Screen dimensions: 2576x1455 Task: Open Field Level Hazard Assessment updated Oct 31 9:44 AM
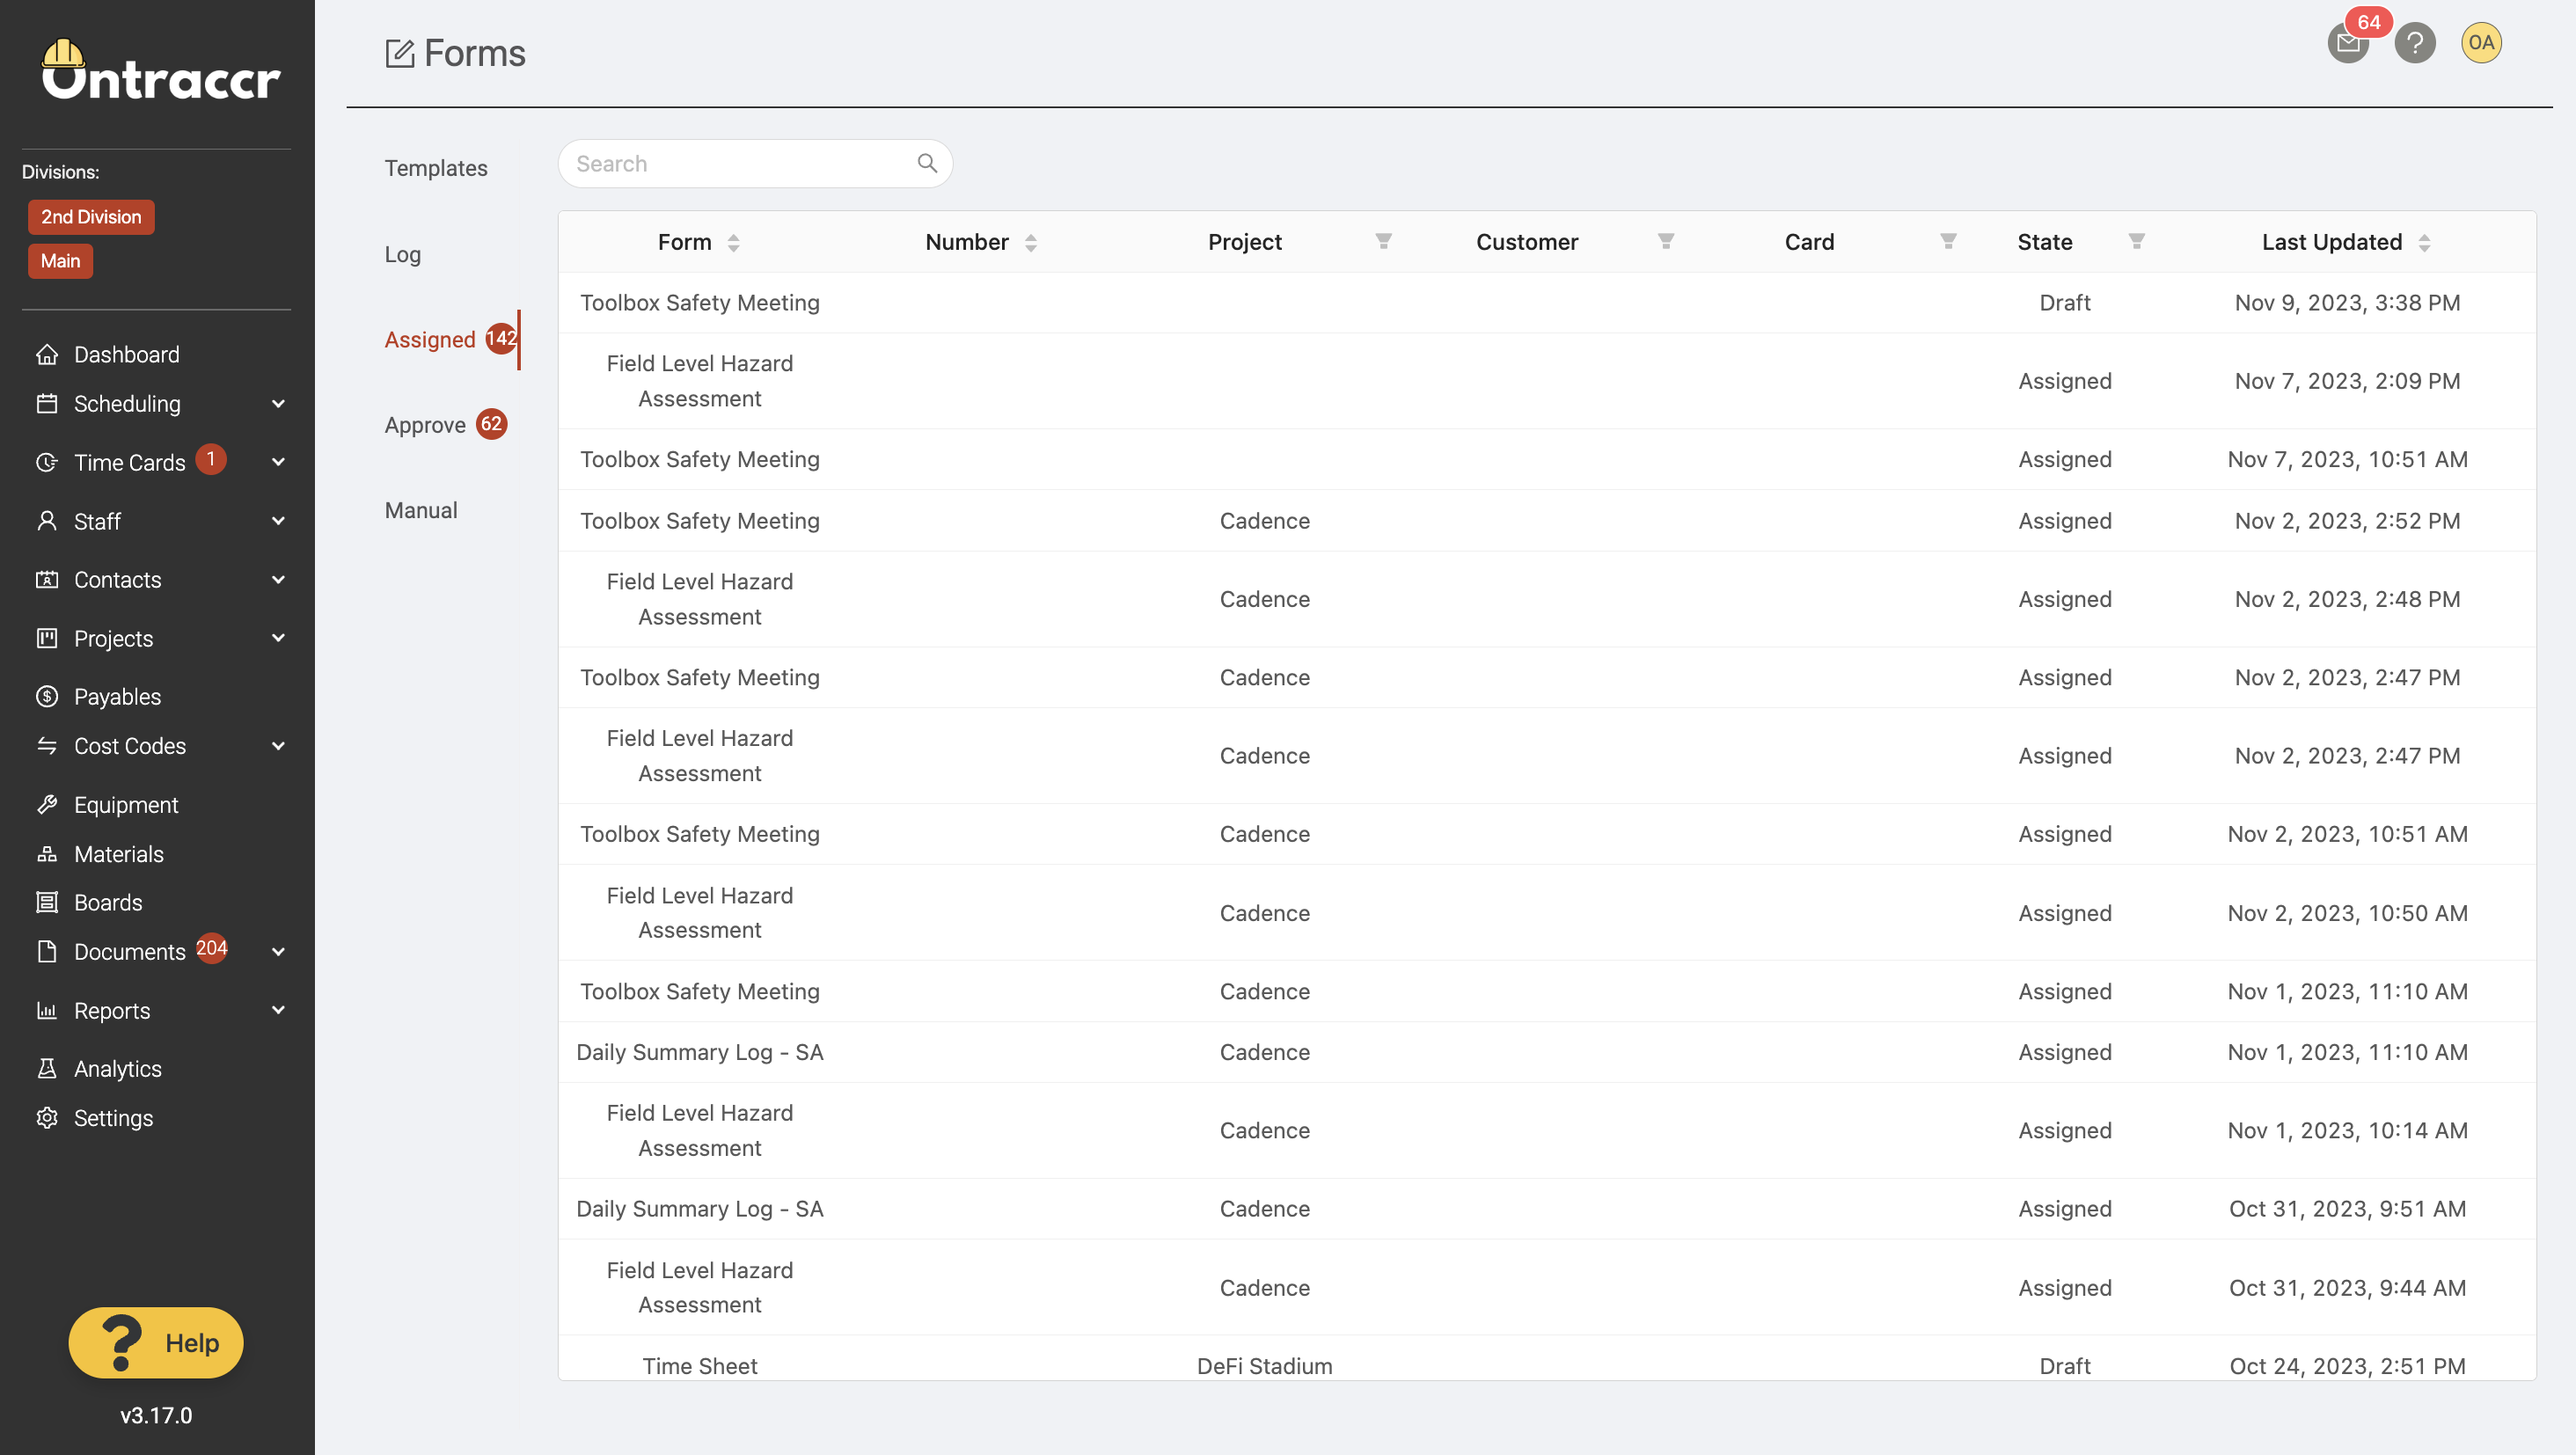1546,1287
